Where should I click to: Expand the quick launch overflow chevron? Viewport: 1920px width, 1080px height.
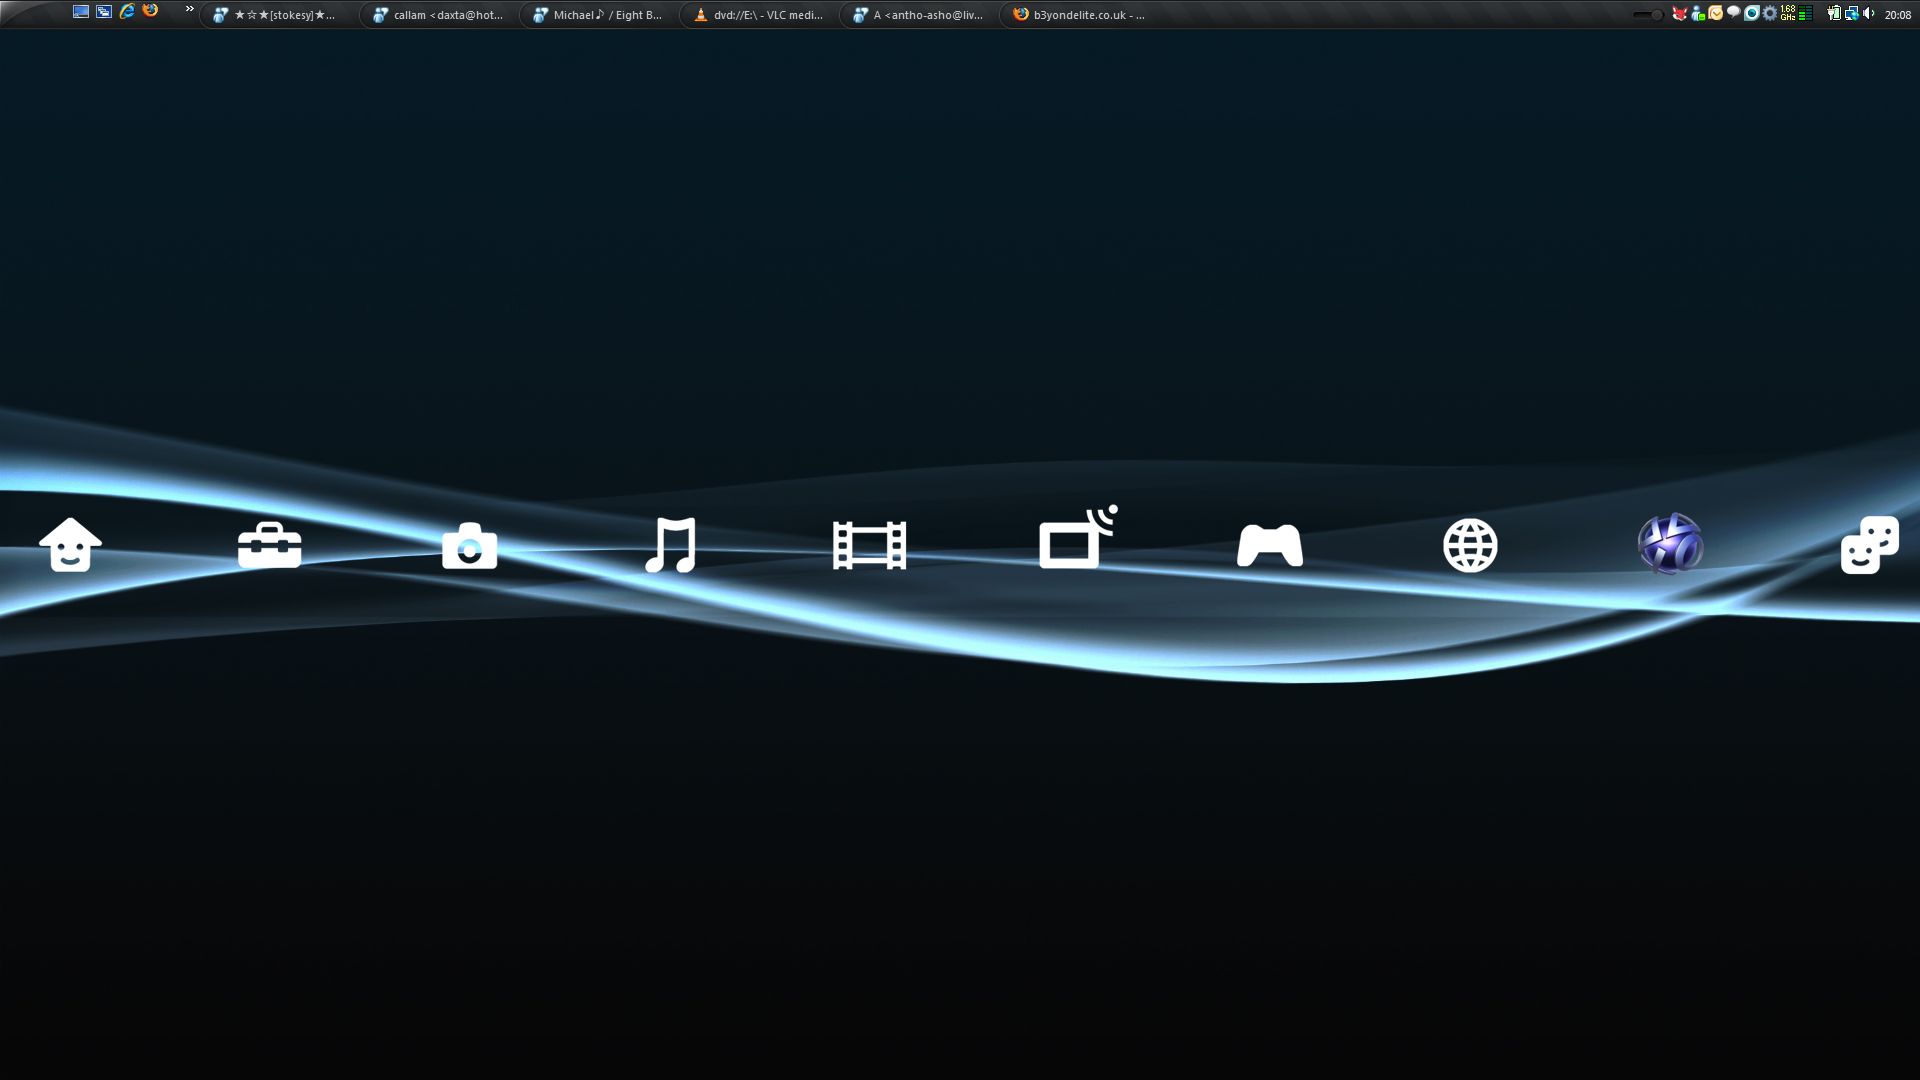[190, 9]
